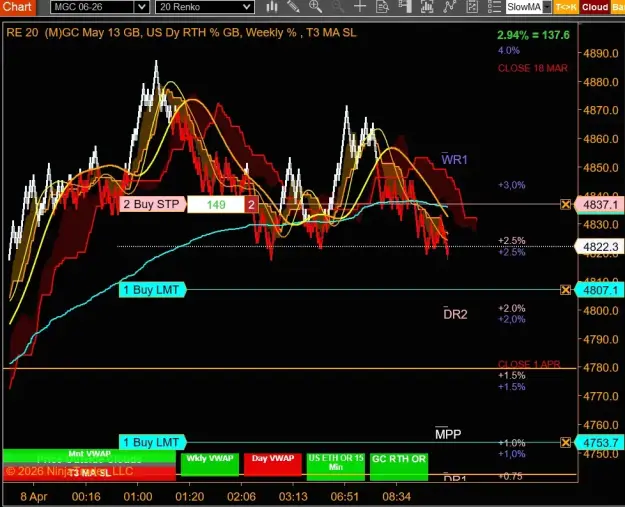This screenshot has width=625, height=507.
Task: Select the 2 Buy STP order label
Action: click(152, 204)
